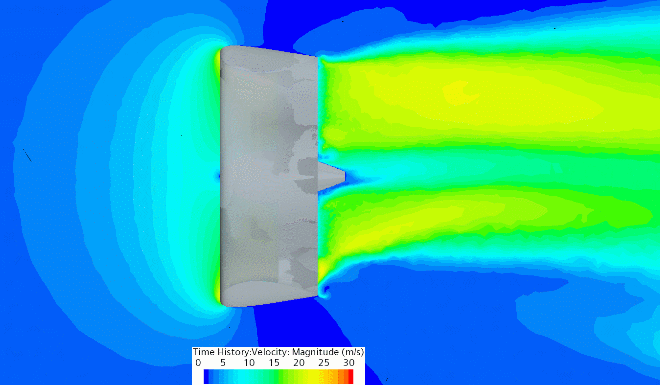Select the legend tick label 25

click(324, 362)
